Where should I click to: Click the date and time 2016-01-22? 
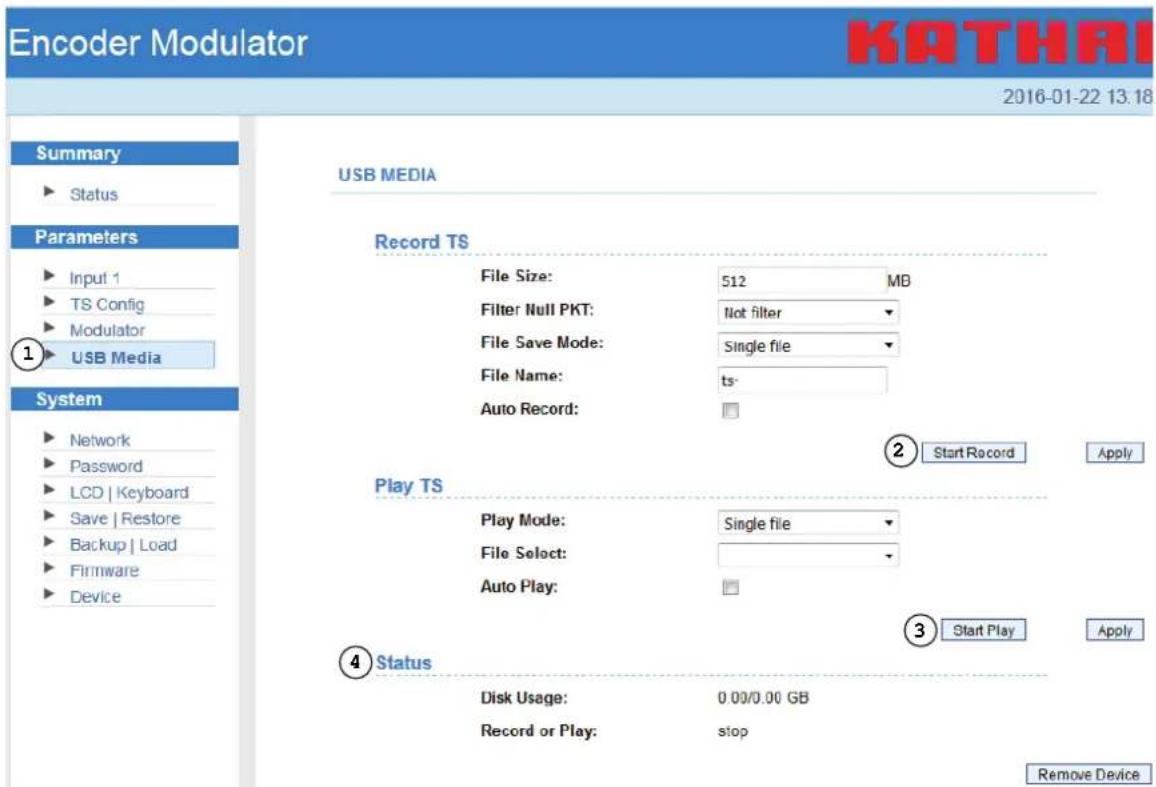[1076, 97]
